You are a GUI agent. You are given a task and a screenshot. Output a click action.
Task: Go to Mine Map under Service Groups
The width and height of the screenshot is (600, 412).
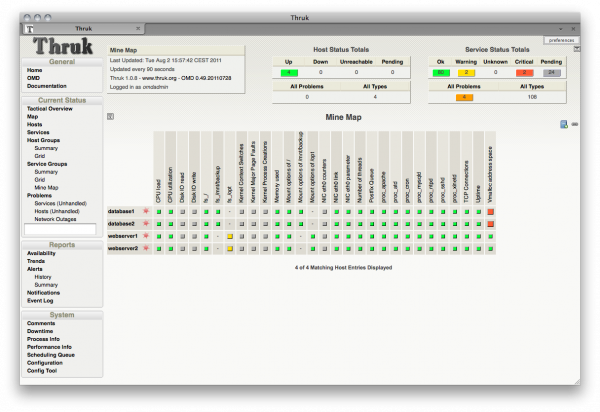pos(46,187)
